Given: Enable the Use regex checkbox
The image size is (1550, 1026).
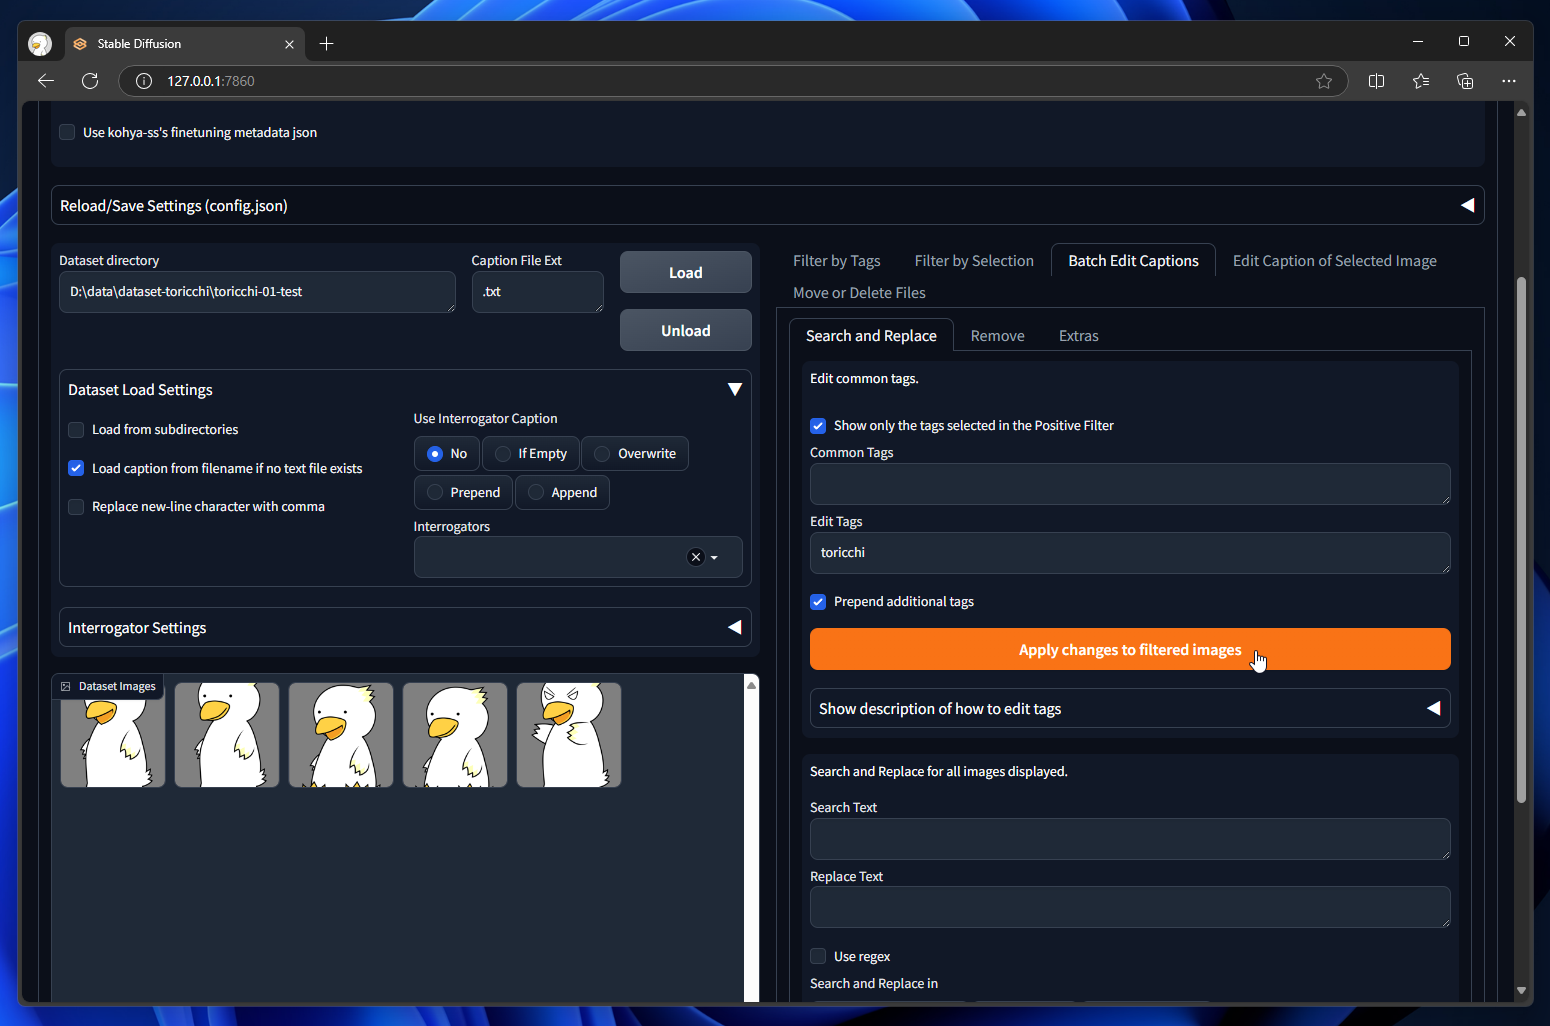Looking at the screenshot, I should [818, 956].
